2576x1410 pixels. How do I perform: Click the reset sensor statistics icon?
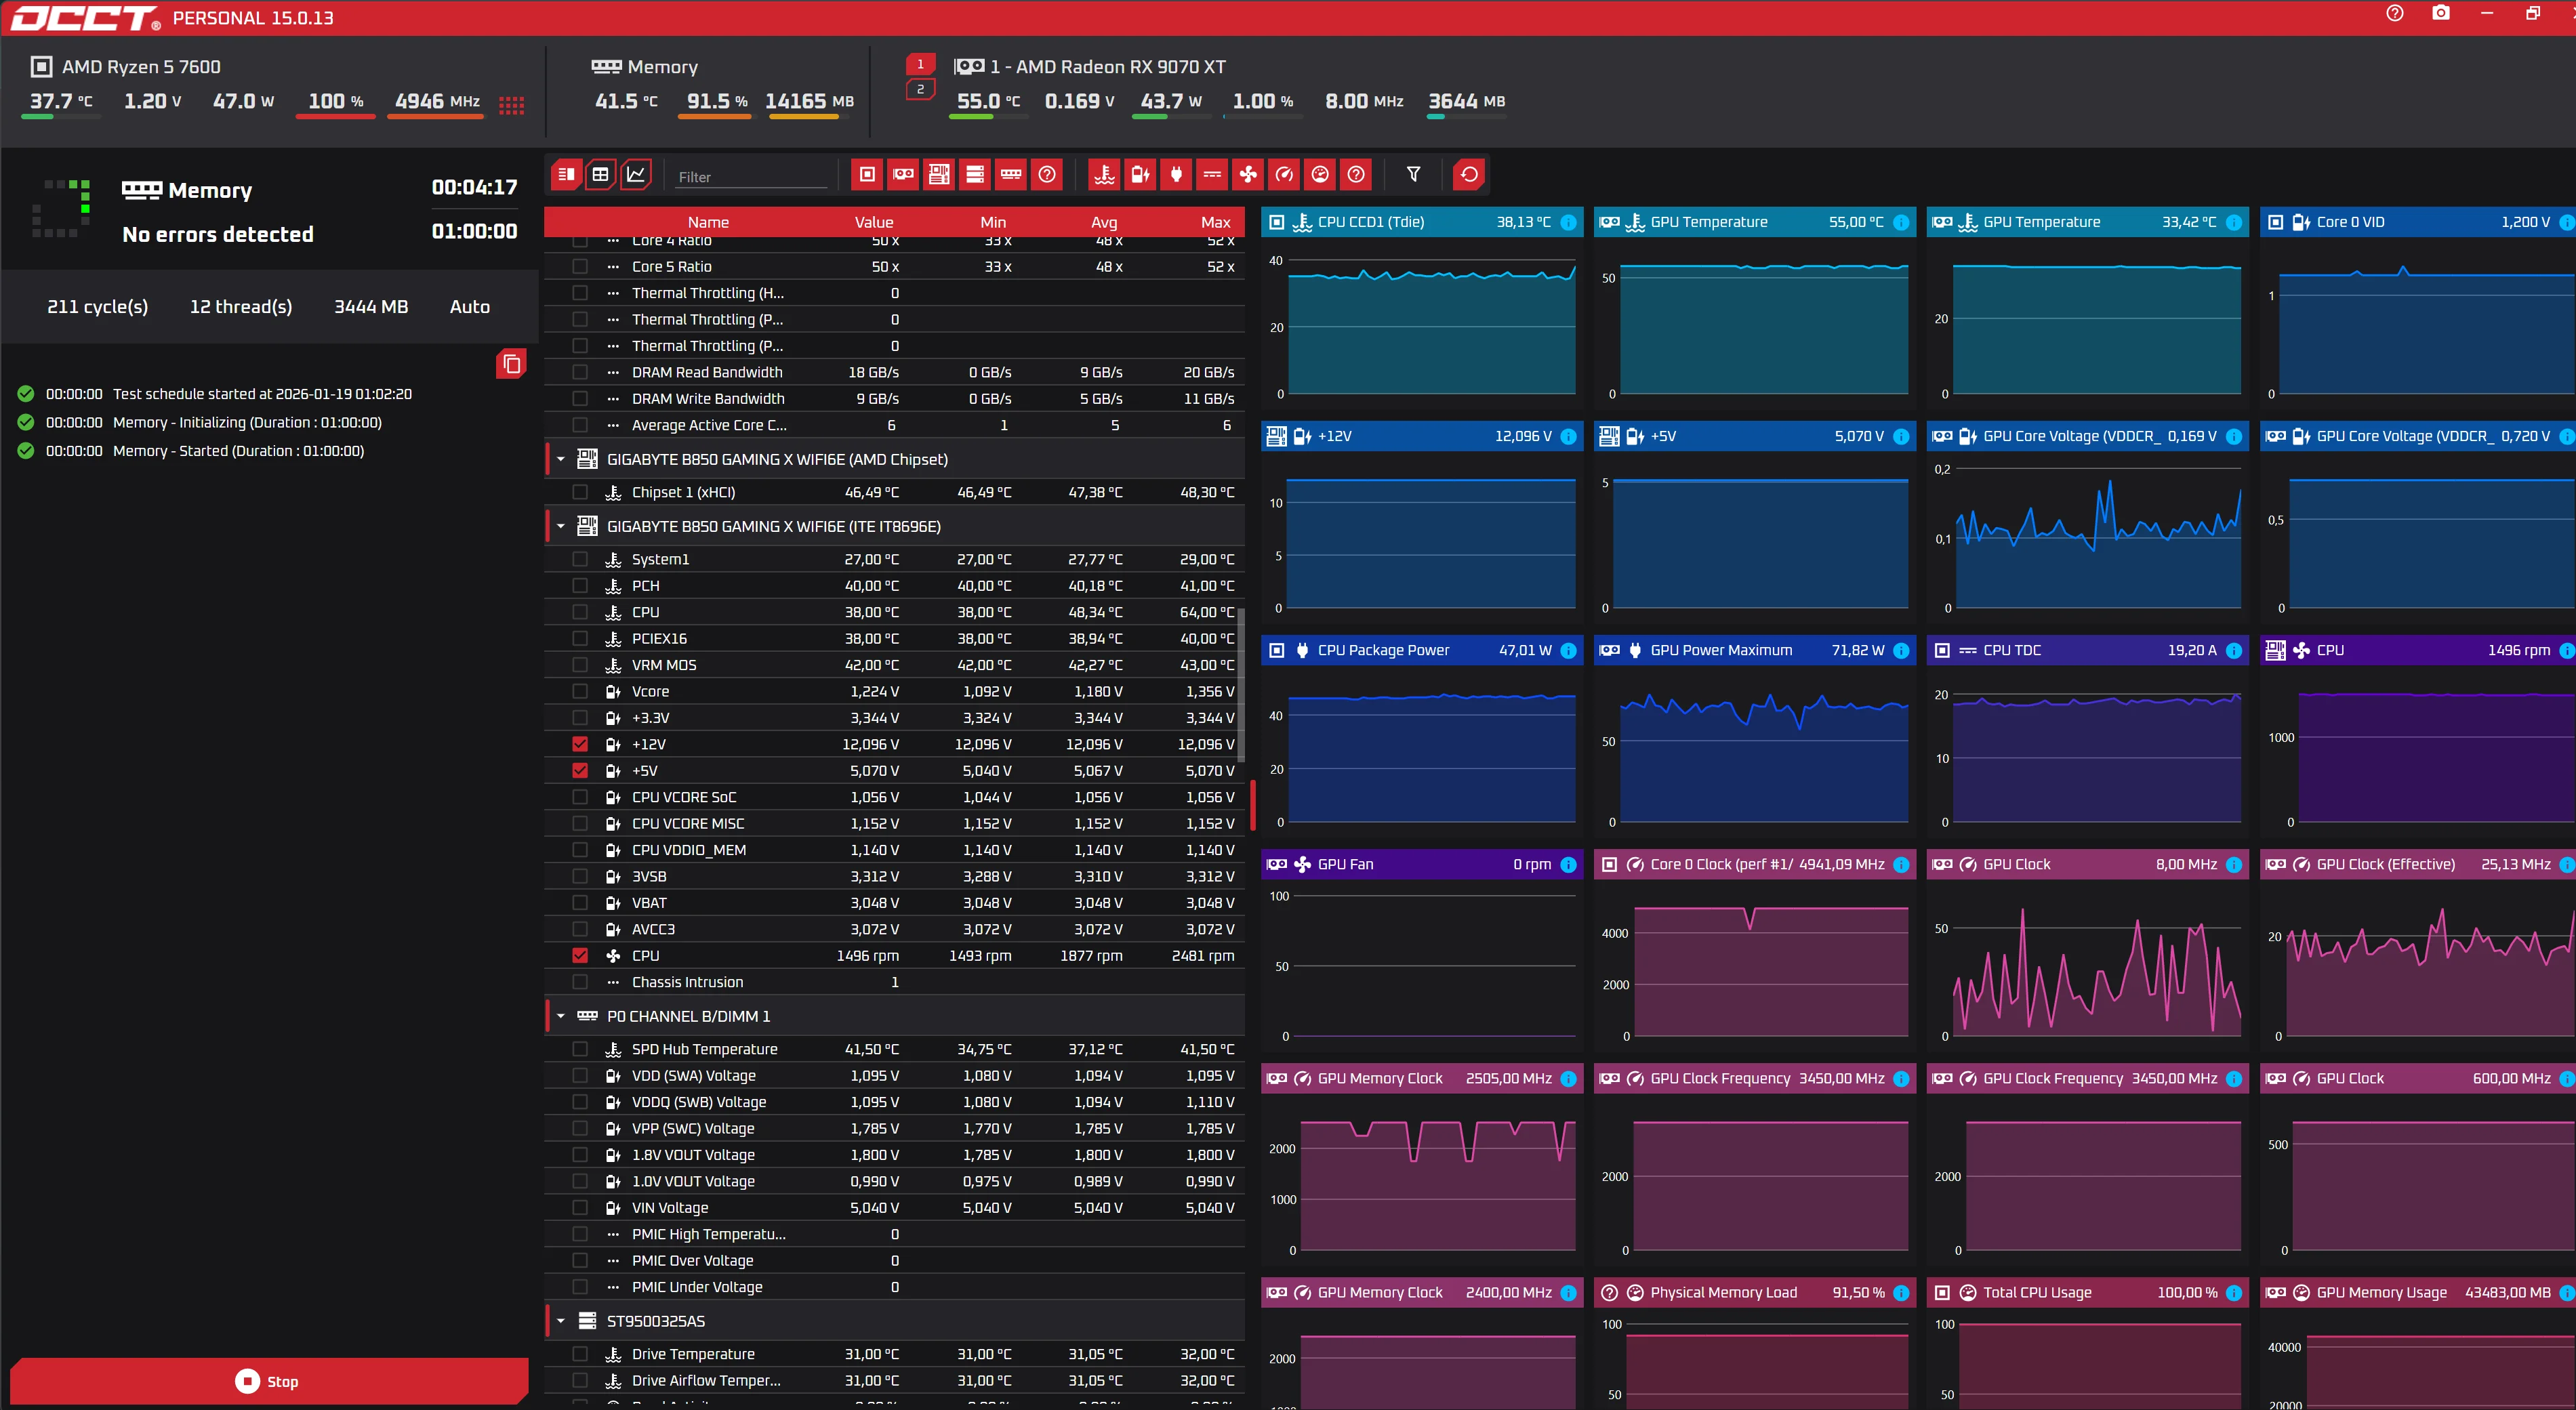click(1468, 174)
